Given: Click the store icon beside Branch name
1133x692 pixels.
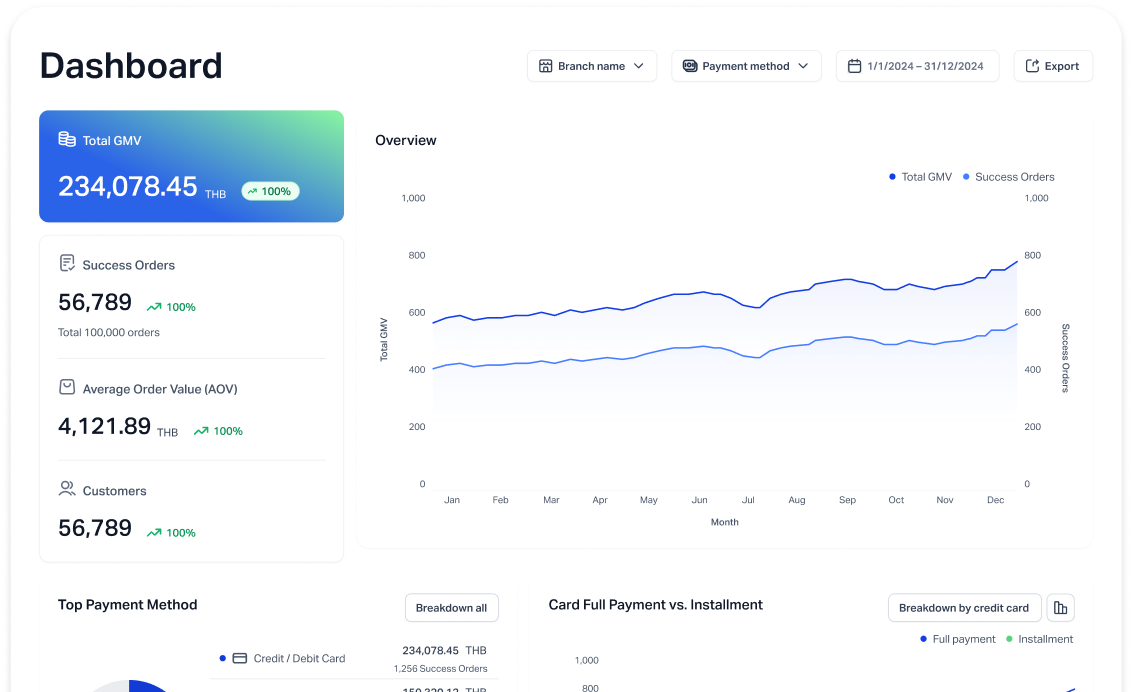Looking at the screenshot, I should pos(545,66).
